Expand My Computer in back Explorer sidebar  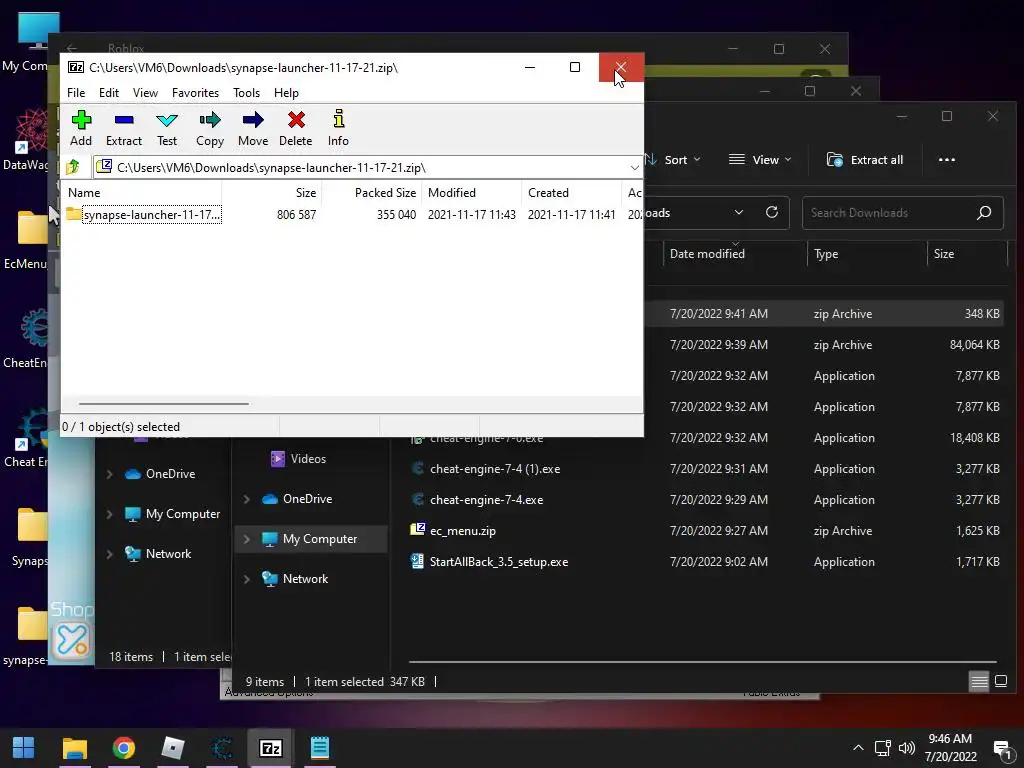click(109, 514)
